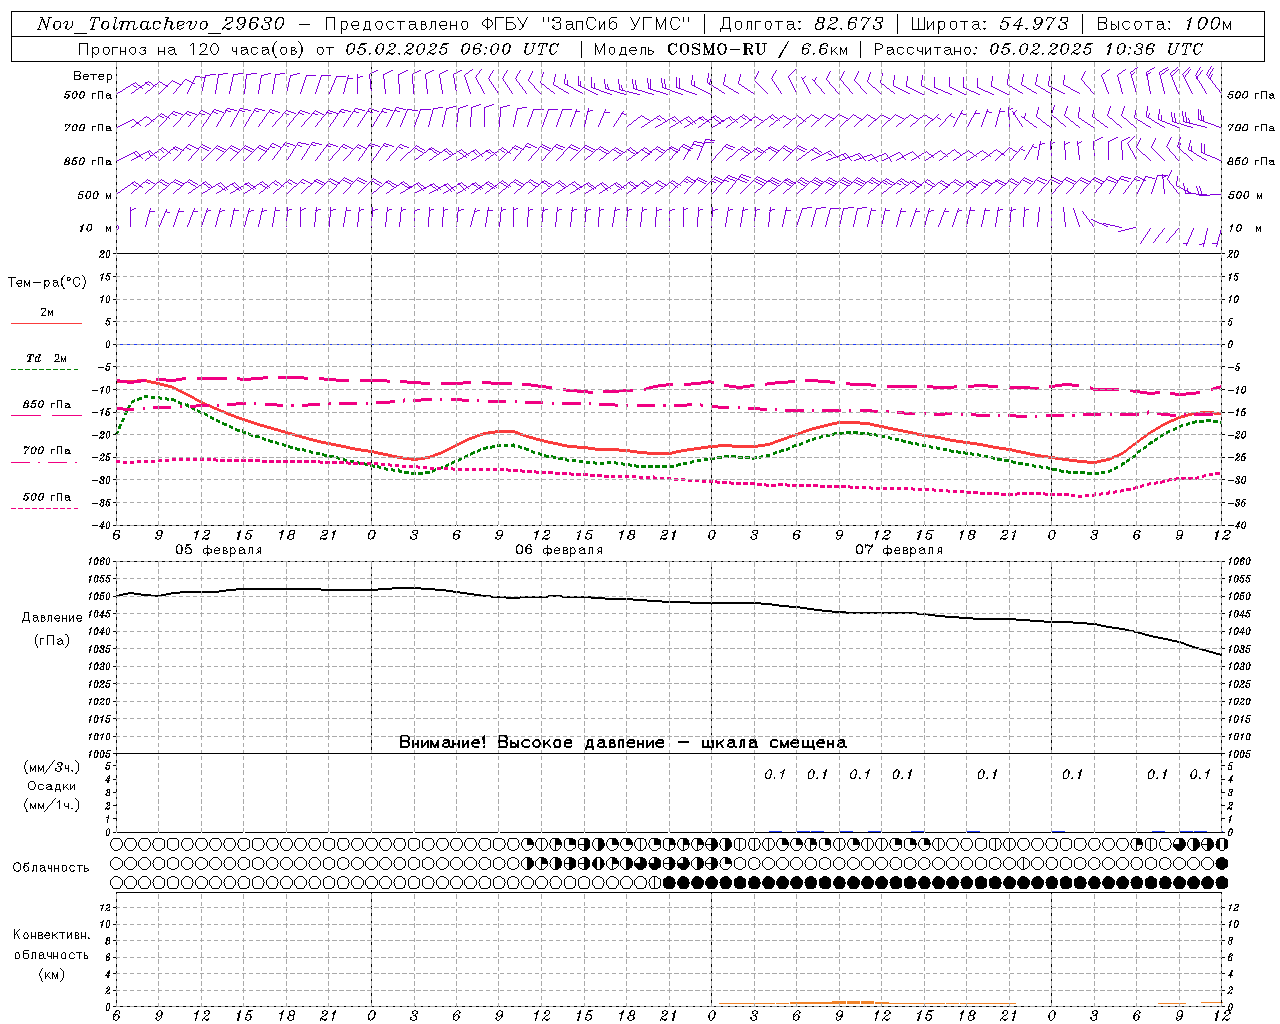Click the warning text Внимание! Высокое давление
The height and width of the screenshot is (1024, 1280).
(x=531, y=742)
